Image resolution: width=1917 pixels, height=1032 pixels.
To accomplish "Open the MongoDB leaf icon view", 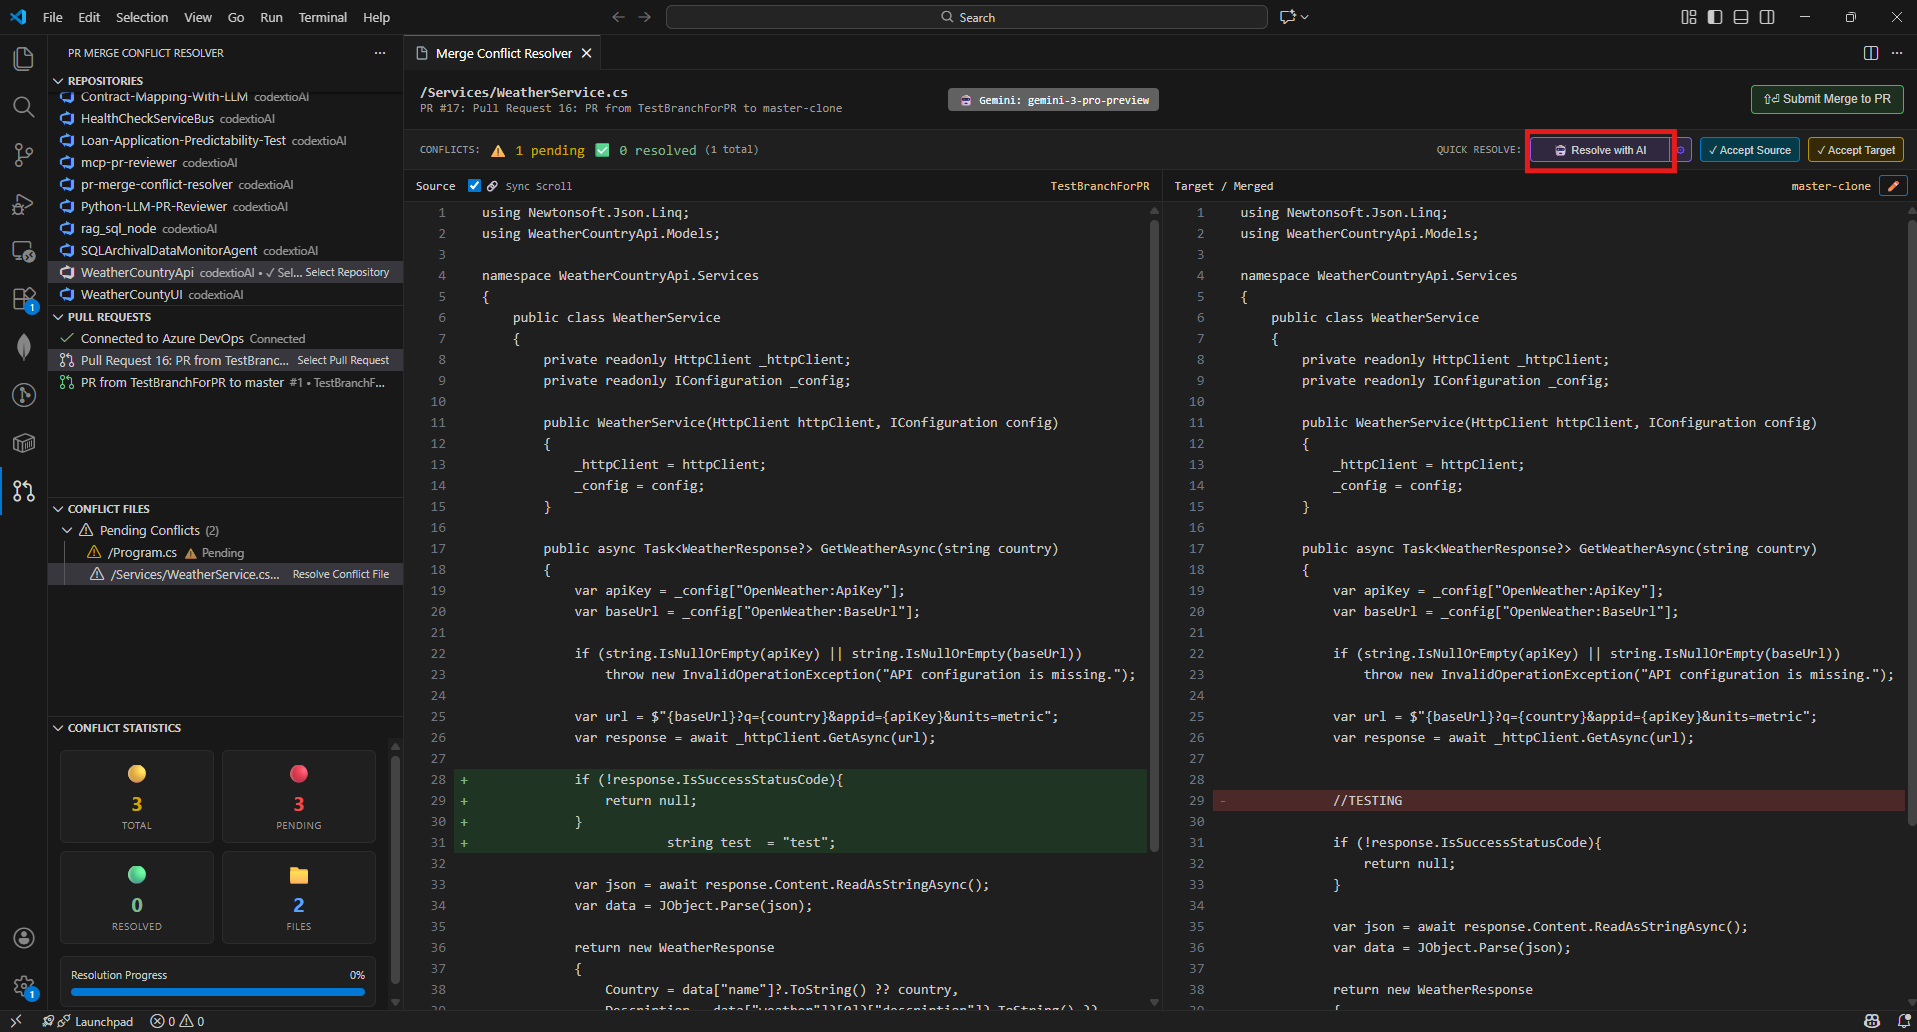I will (23, 347).
